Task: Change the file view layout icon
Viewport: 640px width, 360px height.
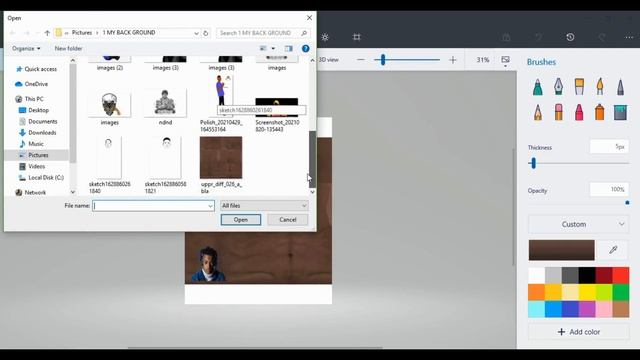Action: (263, 49)
